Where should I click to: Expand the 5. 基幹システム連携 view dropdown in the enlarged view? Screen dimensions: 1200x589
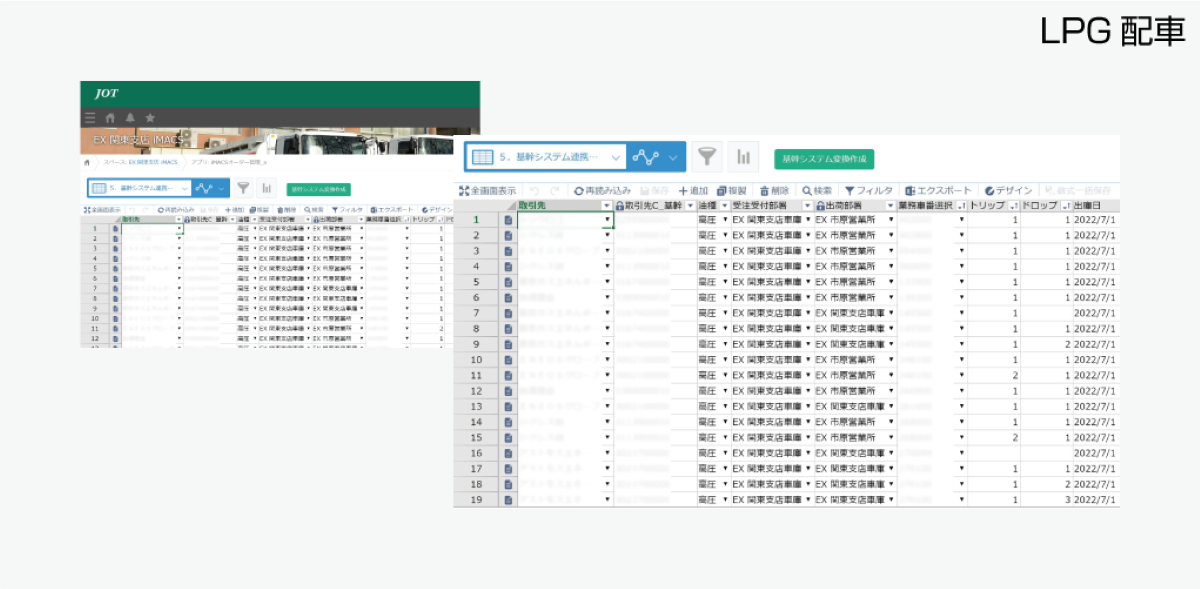click(x=616, y=157)
